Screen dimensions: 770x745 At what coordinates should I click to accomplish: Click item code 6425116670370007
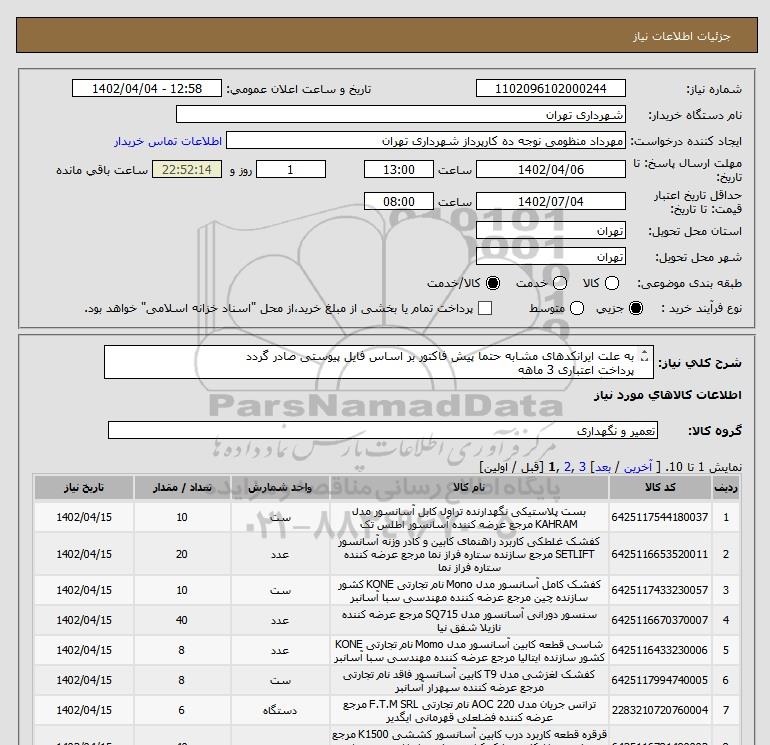point(660,620)
